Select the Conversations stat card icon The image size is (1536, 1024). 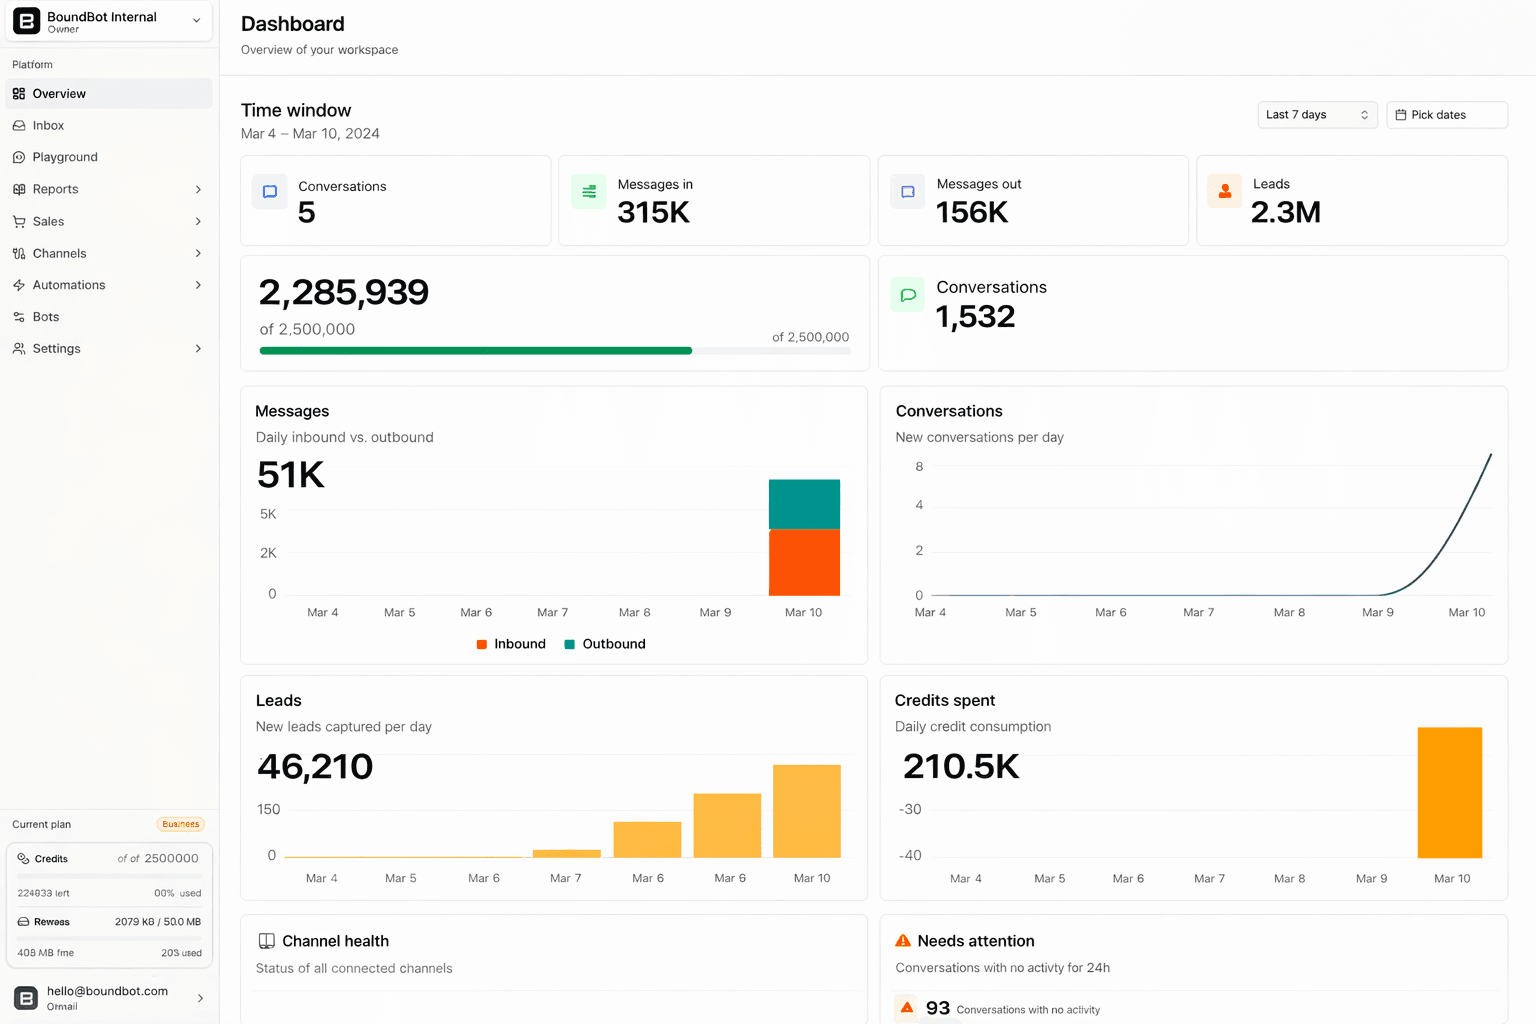(x=269, y=192)
